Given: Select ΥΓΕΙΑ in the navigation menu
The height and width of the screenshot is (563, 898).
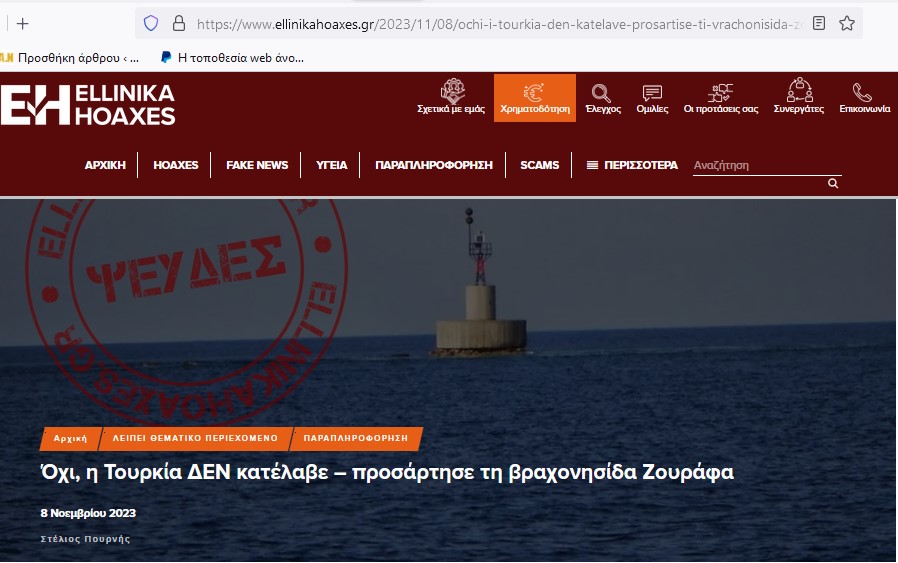Looking at the screenshot, I should coord(332,165).
